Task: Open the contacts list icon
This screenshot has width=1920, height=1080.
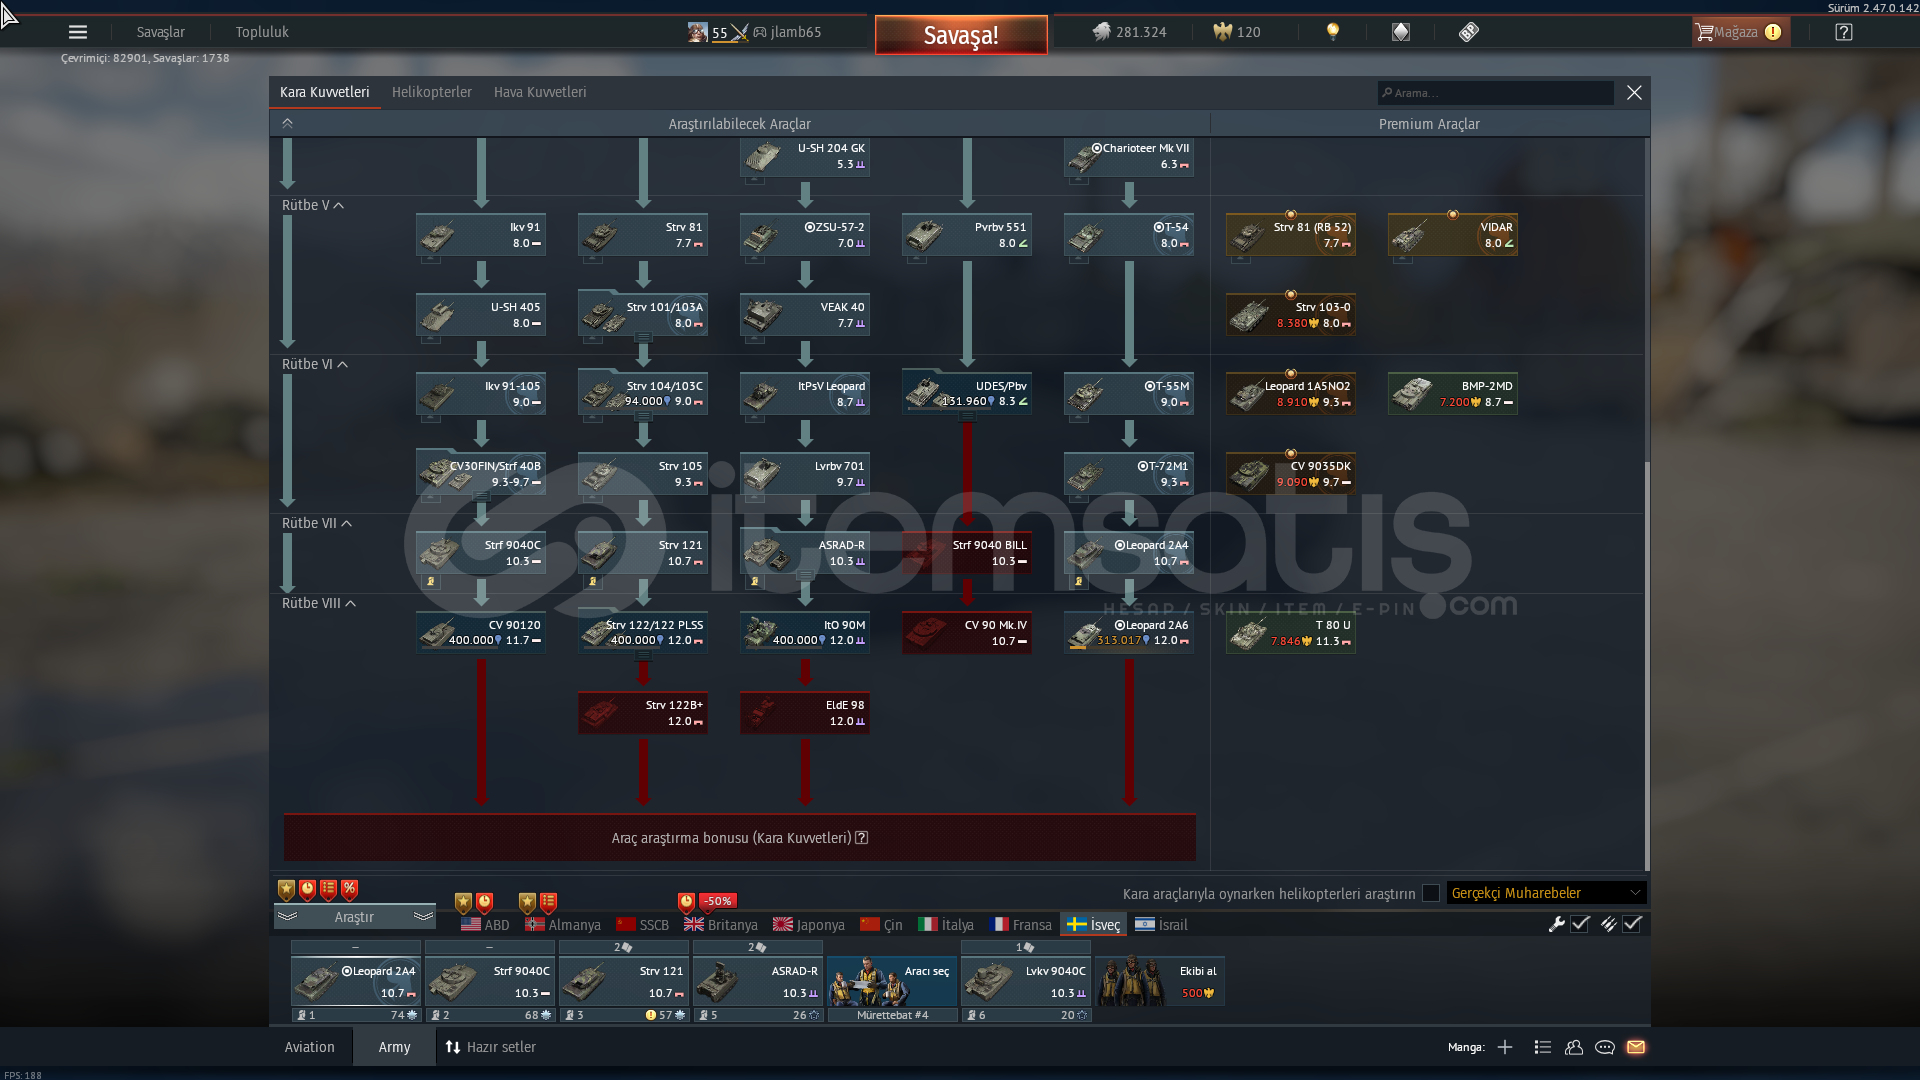Action: 1543,1047
